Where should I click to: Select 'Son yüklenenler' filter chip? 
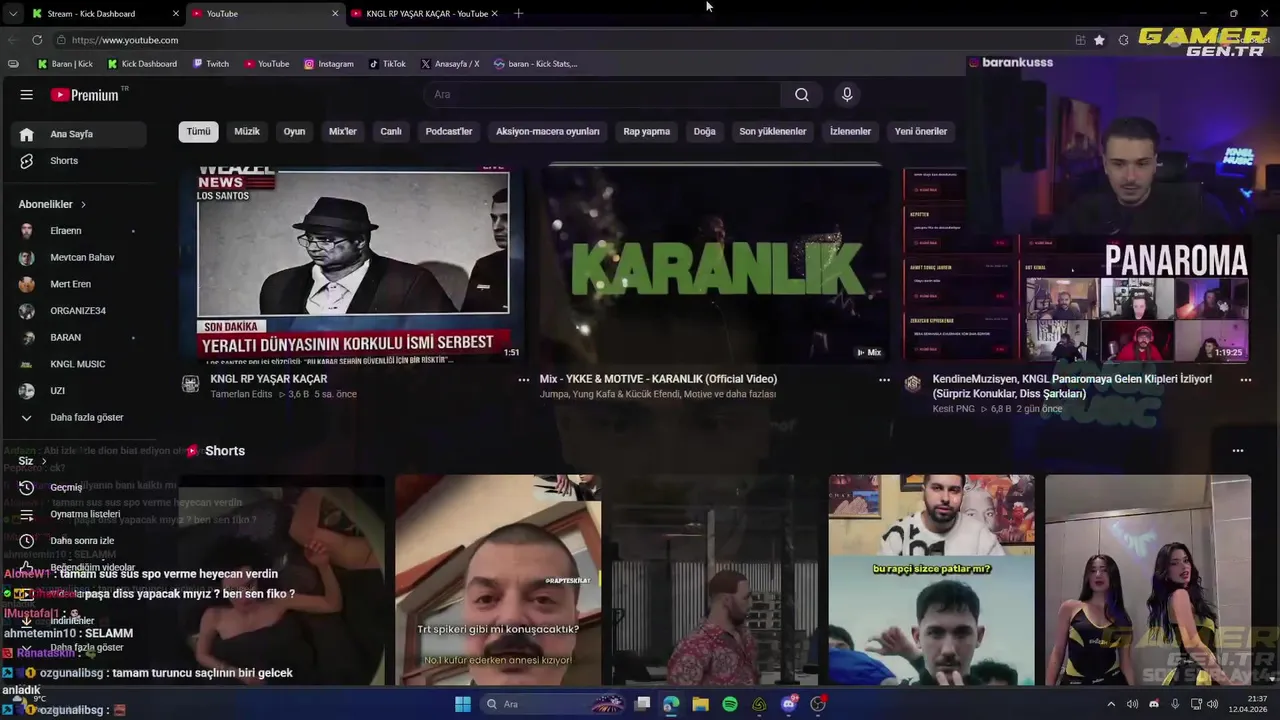773,131
